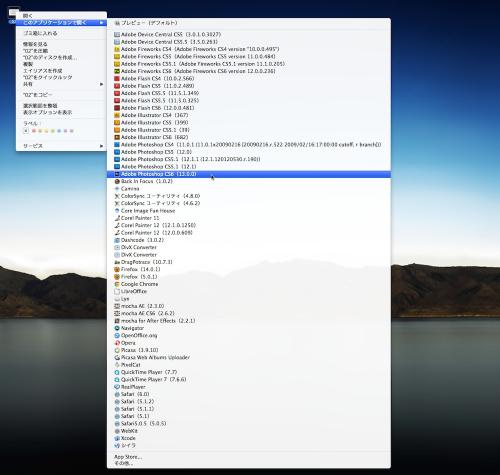Choose その他... at the menu bottom
This screenshot has height=475, width=500.
pos(249,463)
